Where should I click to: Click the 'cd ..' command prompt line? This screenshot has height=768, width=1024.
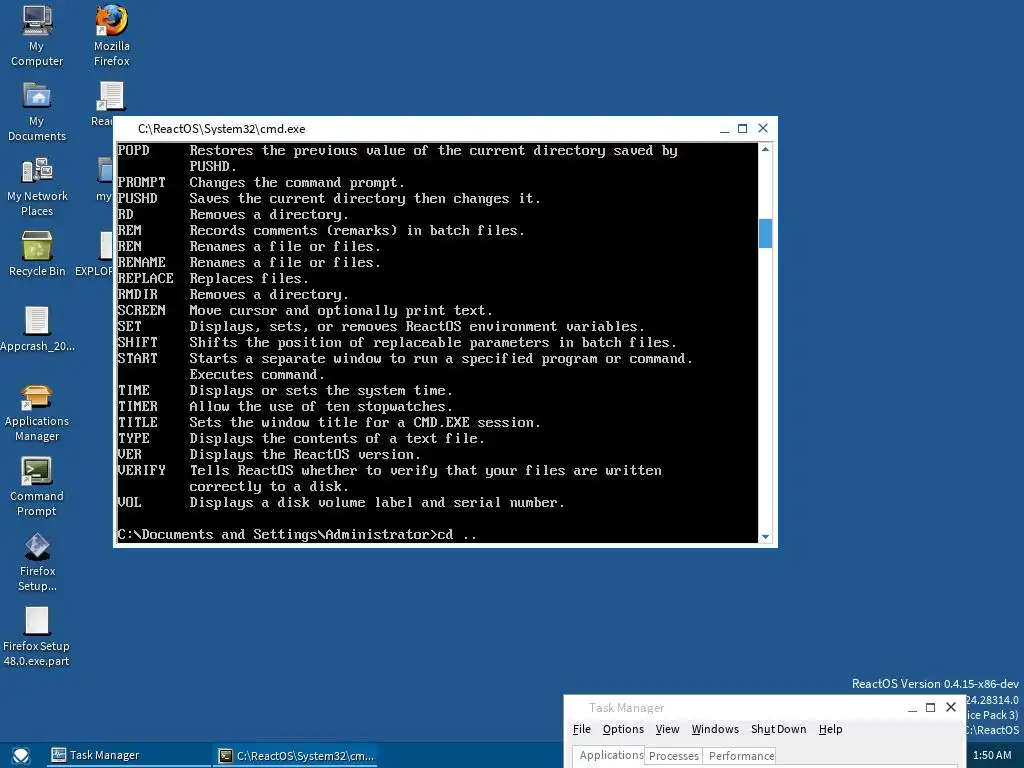click(297, 535)
